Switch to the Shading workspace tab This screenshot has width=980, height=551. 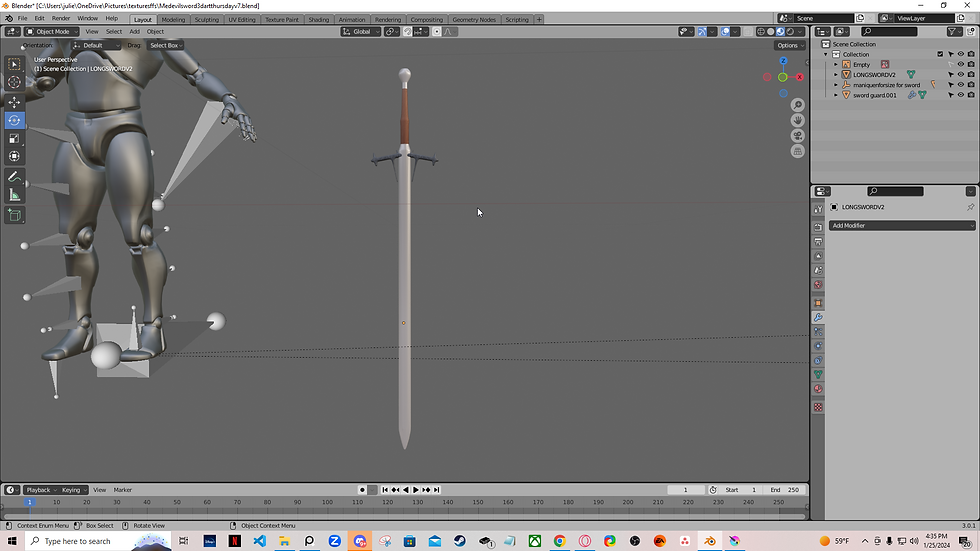pos(318,19)
